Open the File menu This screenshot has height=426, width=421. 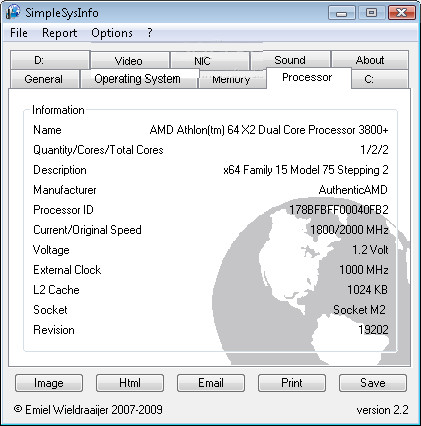pos(19,33)
